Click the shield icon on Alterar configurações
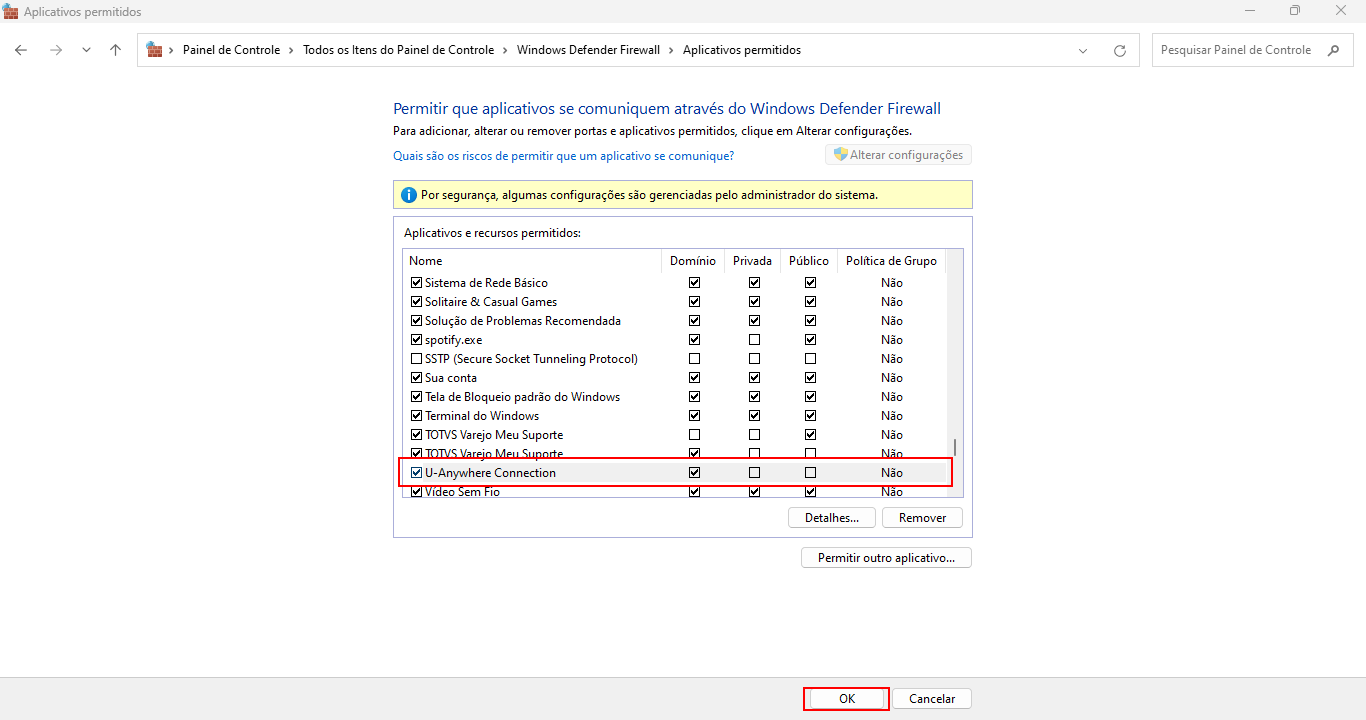The image size is (1366, 720). tap(841, 155)
